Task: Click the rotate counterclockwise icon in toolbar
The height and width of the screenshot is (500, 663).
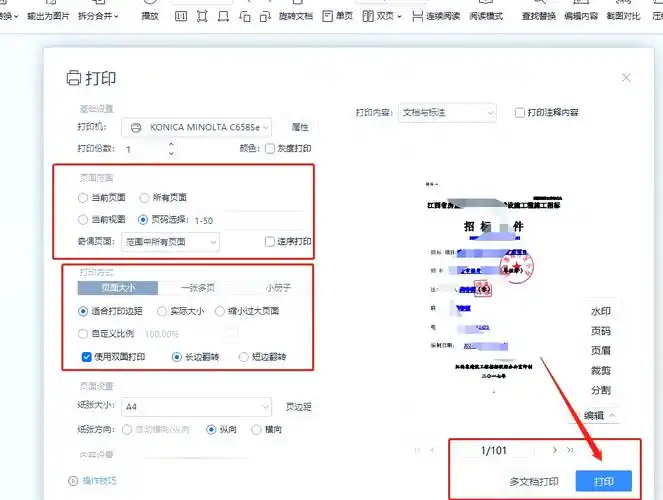Action: pyautogui.click(x=244, y=16)
